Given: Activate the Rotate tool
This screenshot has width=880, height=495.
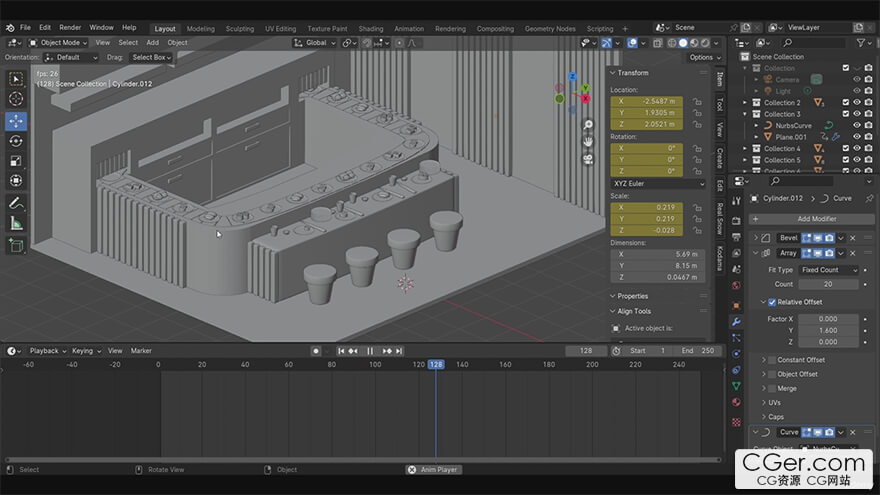Looking at the screenshot, I should pyautogui.click(x=16, y=141).
